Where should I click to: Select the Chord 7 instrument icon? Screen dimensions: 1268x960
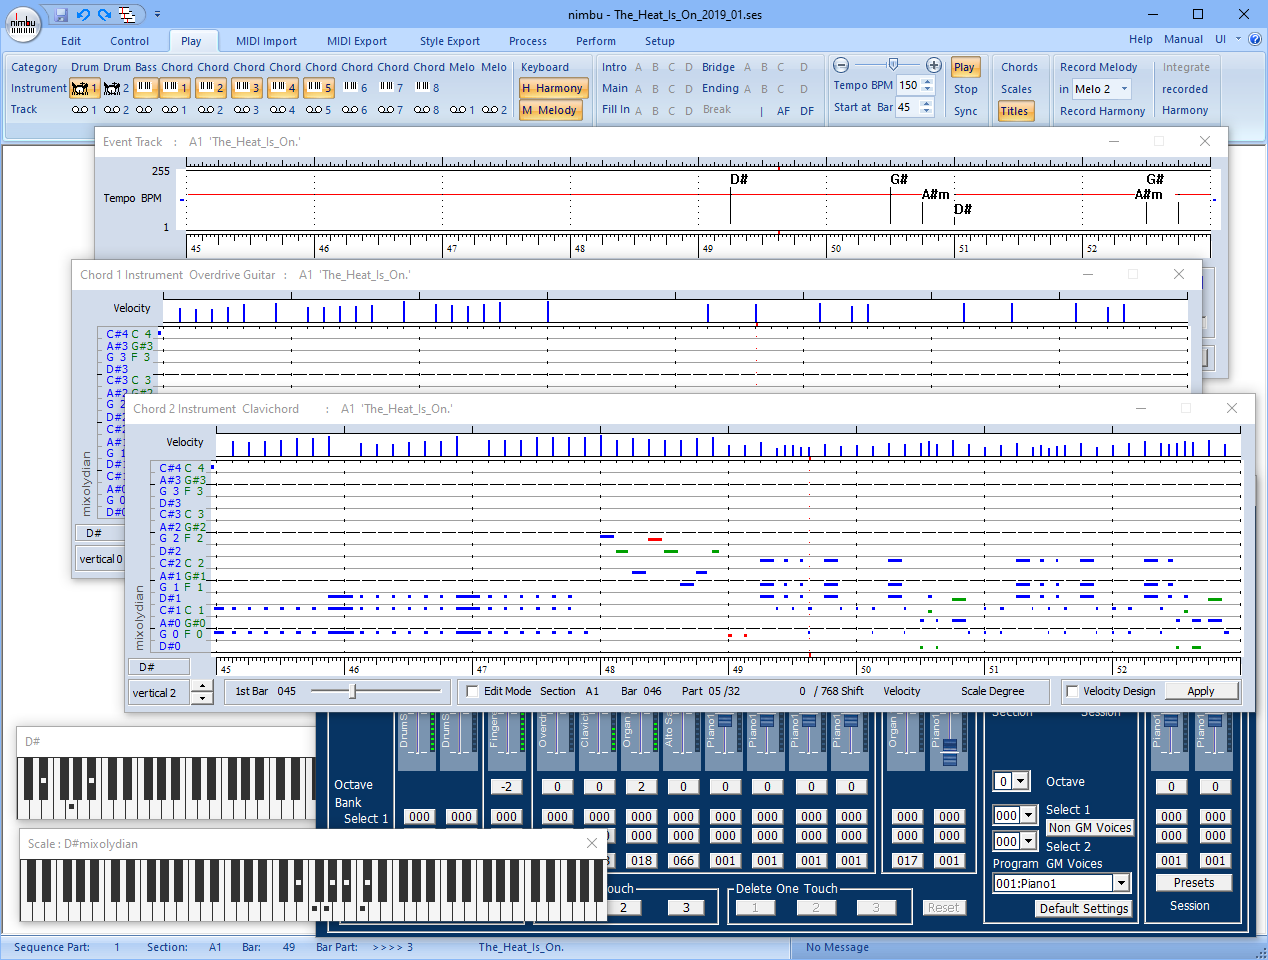pos(391,88)
